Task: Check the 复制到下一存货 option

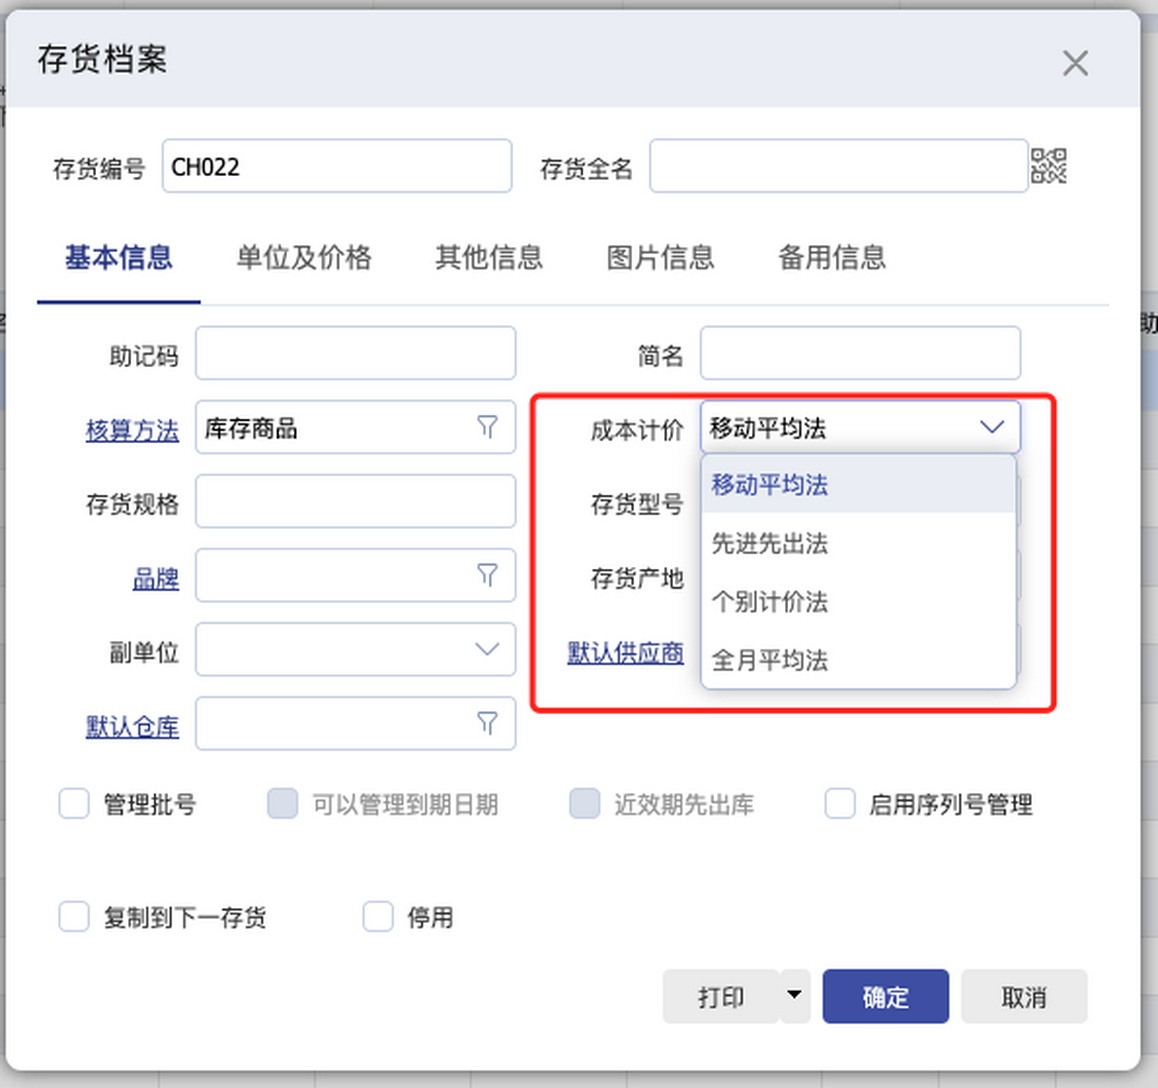Action: click(74, 917)
